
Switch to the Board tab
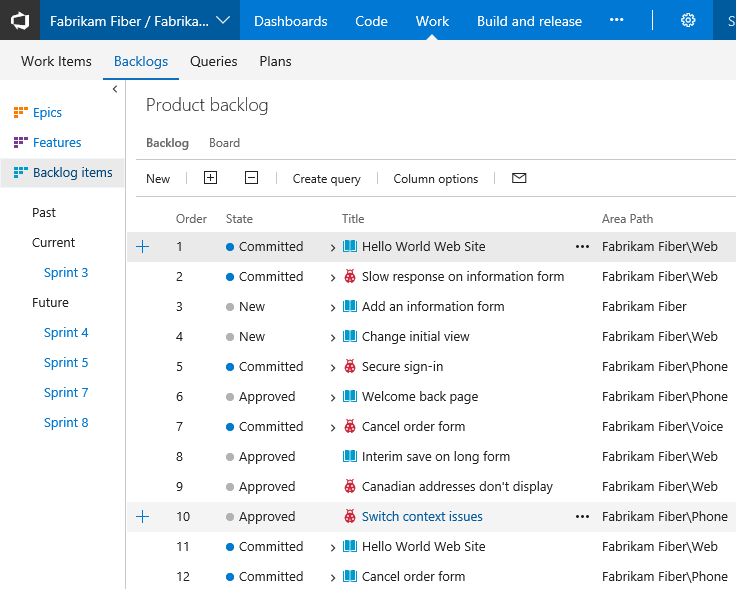(224, 143)
